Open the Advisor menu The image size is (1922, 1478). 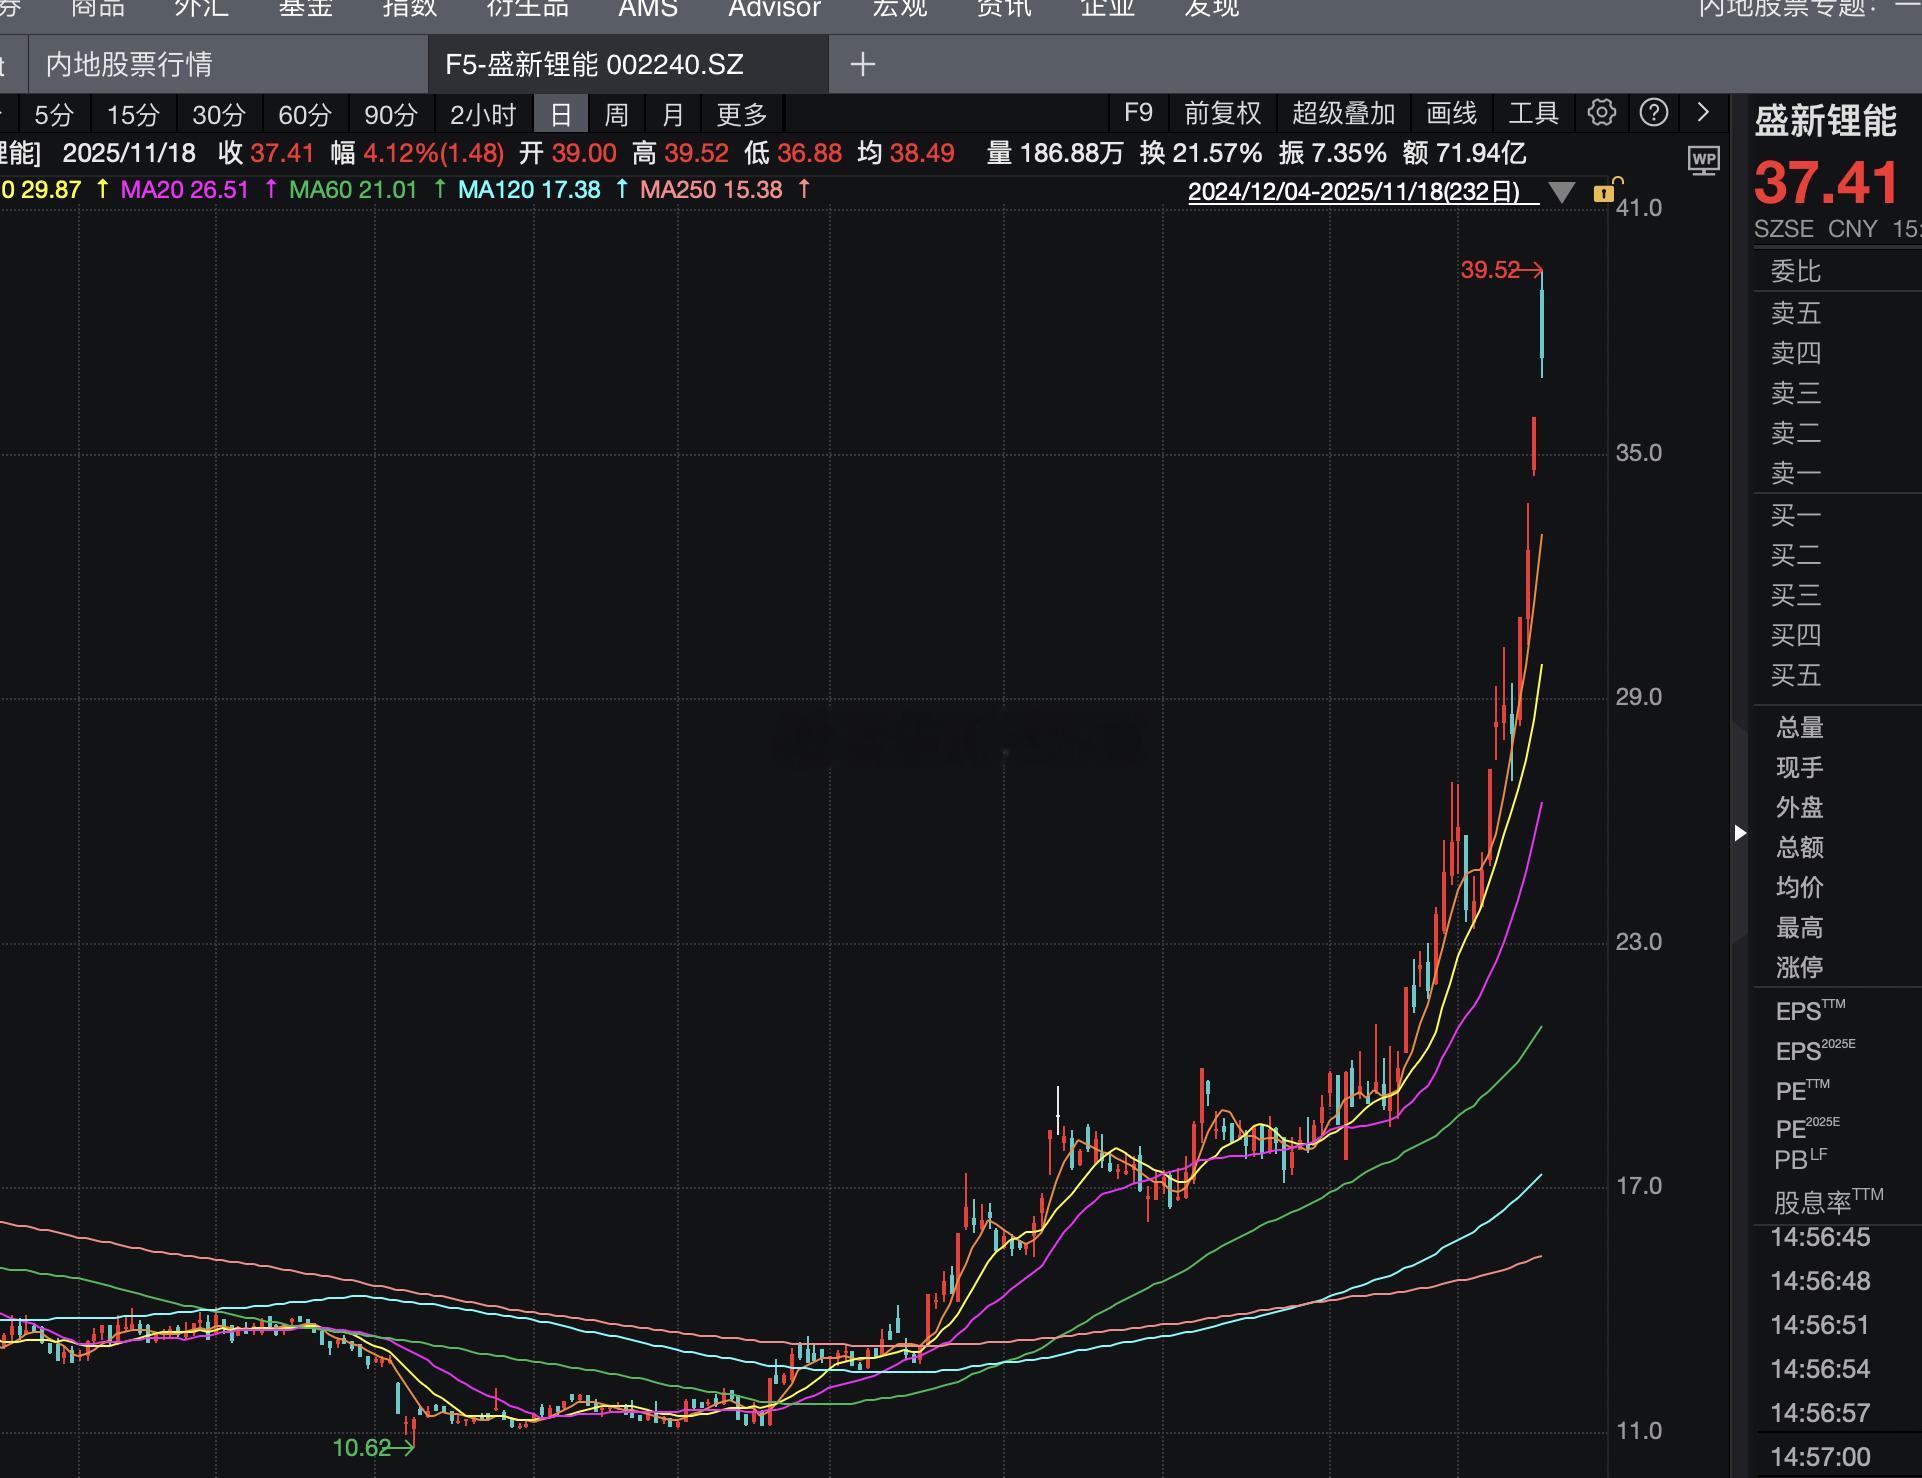pyautogui.click(x=774, y=9)
